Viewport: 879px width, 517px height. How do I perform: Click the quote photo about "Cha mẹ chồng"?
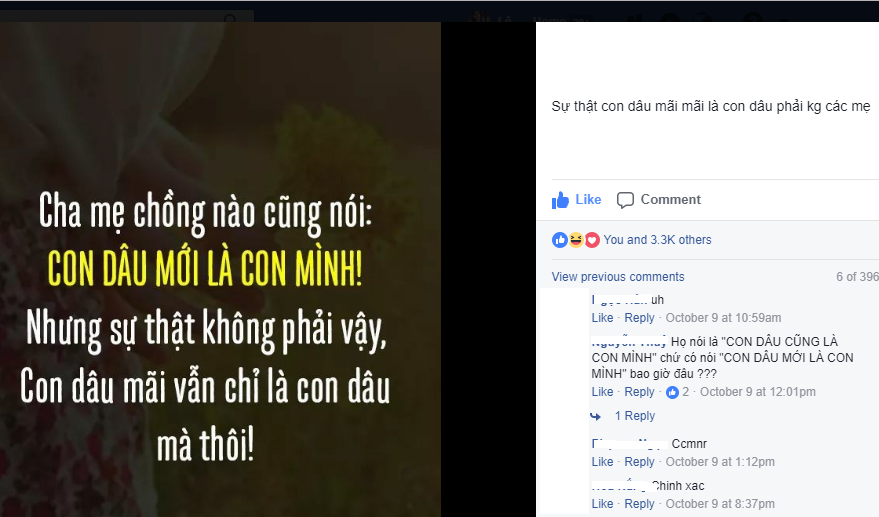[x=220, y=269]
